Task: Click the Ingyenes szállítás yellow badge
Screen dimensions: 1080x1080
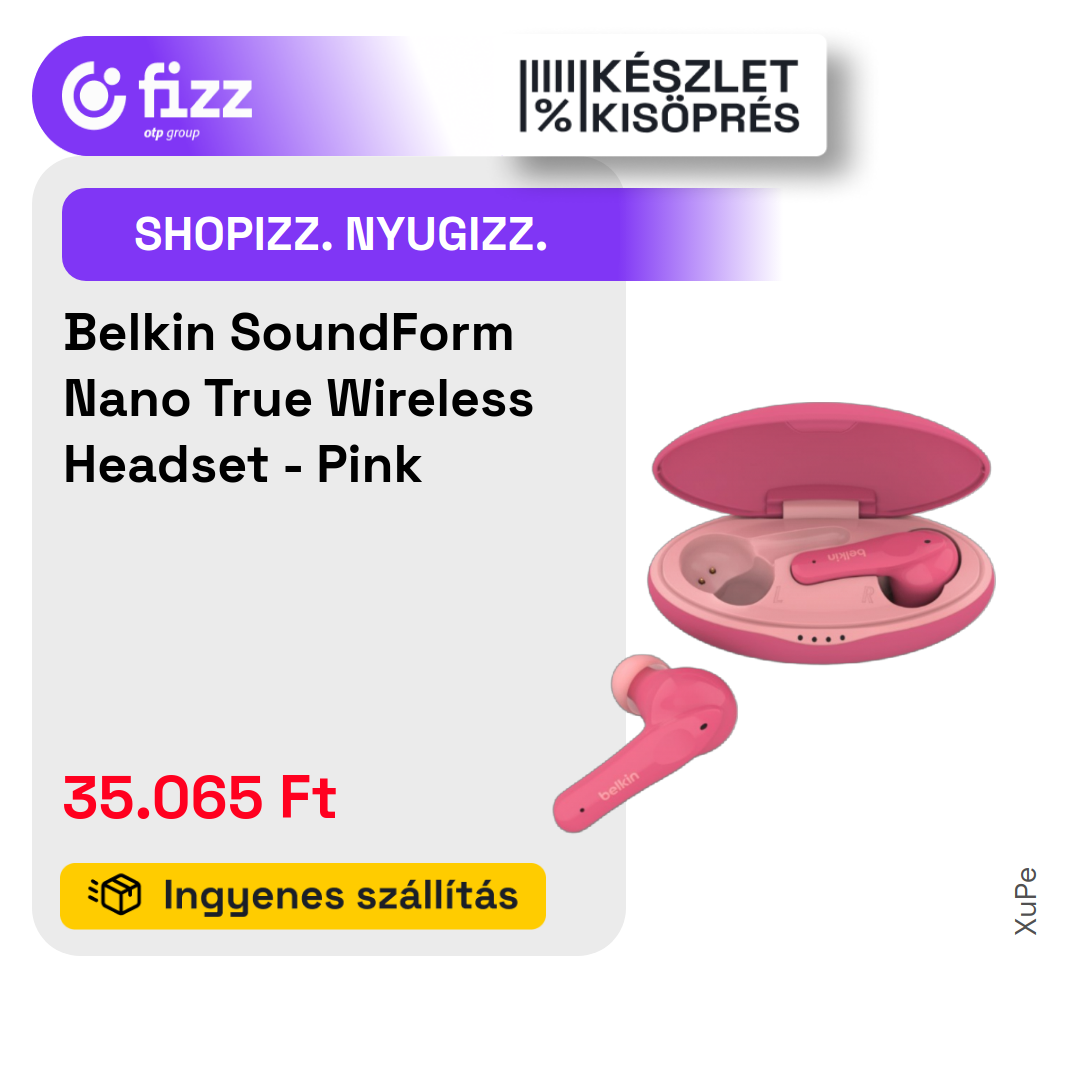Action: [303, 895]
